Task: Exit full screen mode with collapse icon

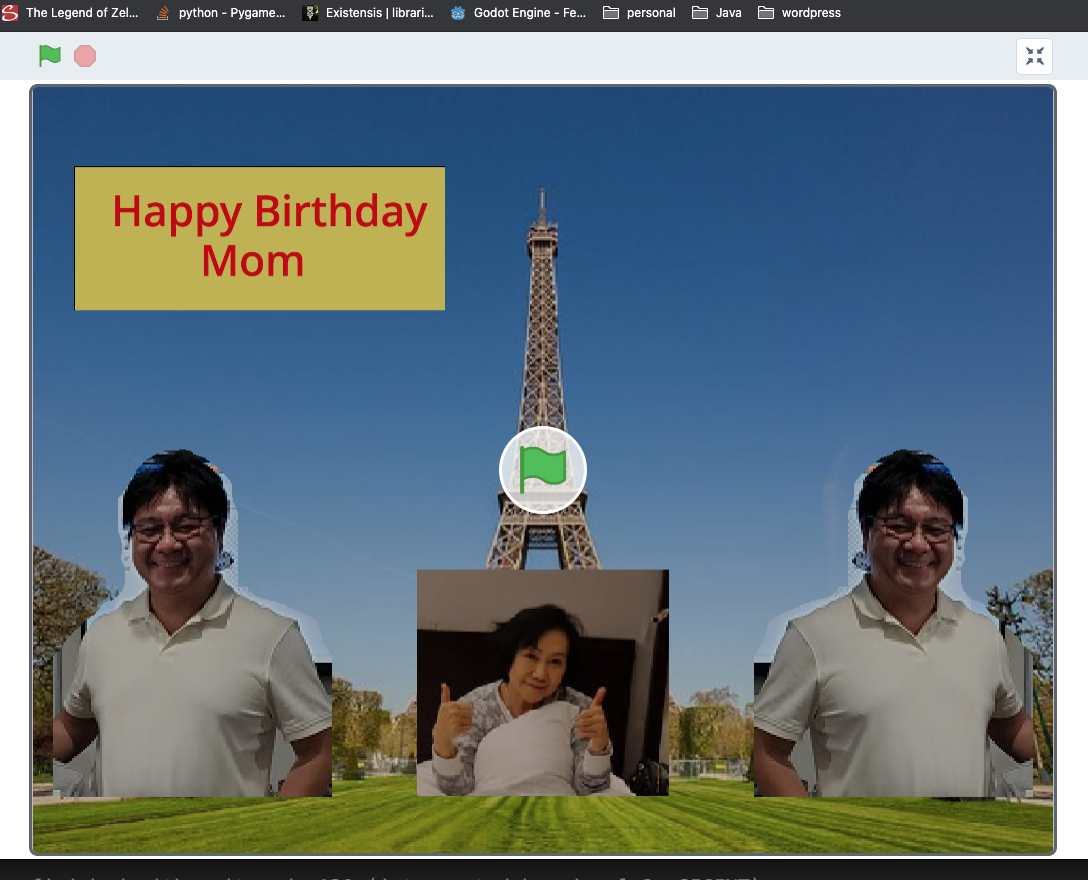Action: pyautogui.click(x=1034, y=56)
